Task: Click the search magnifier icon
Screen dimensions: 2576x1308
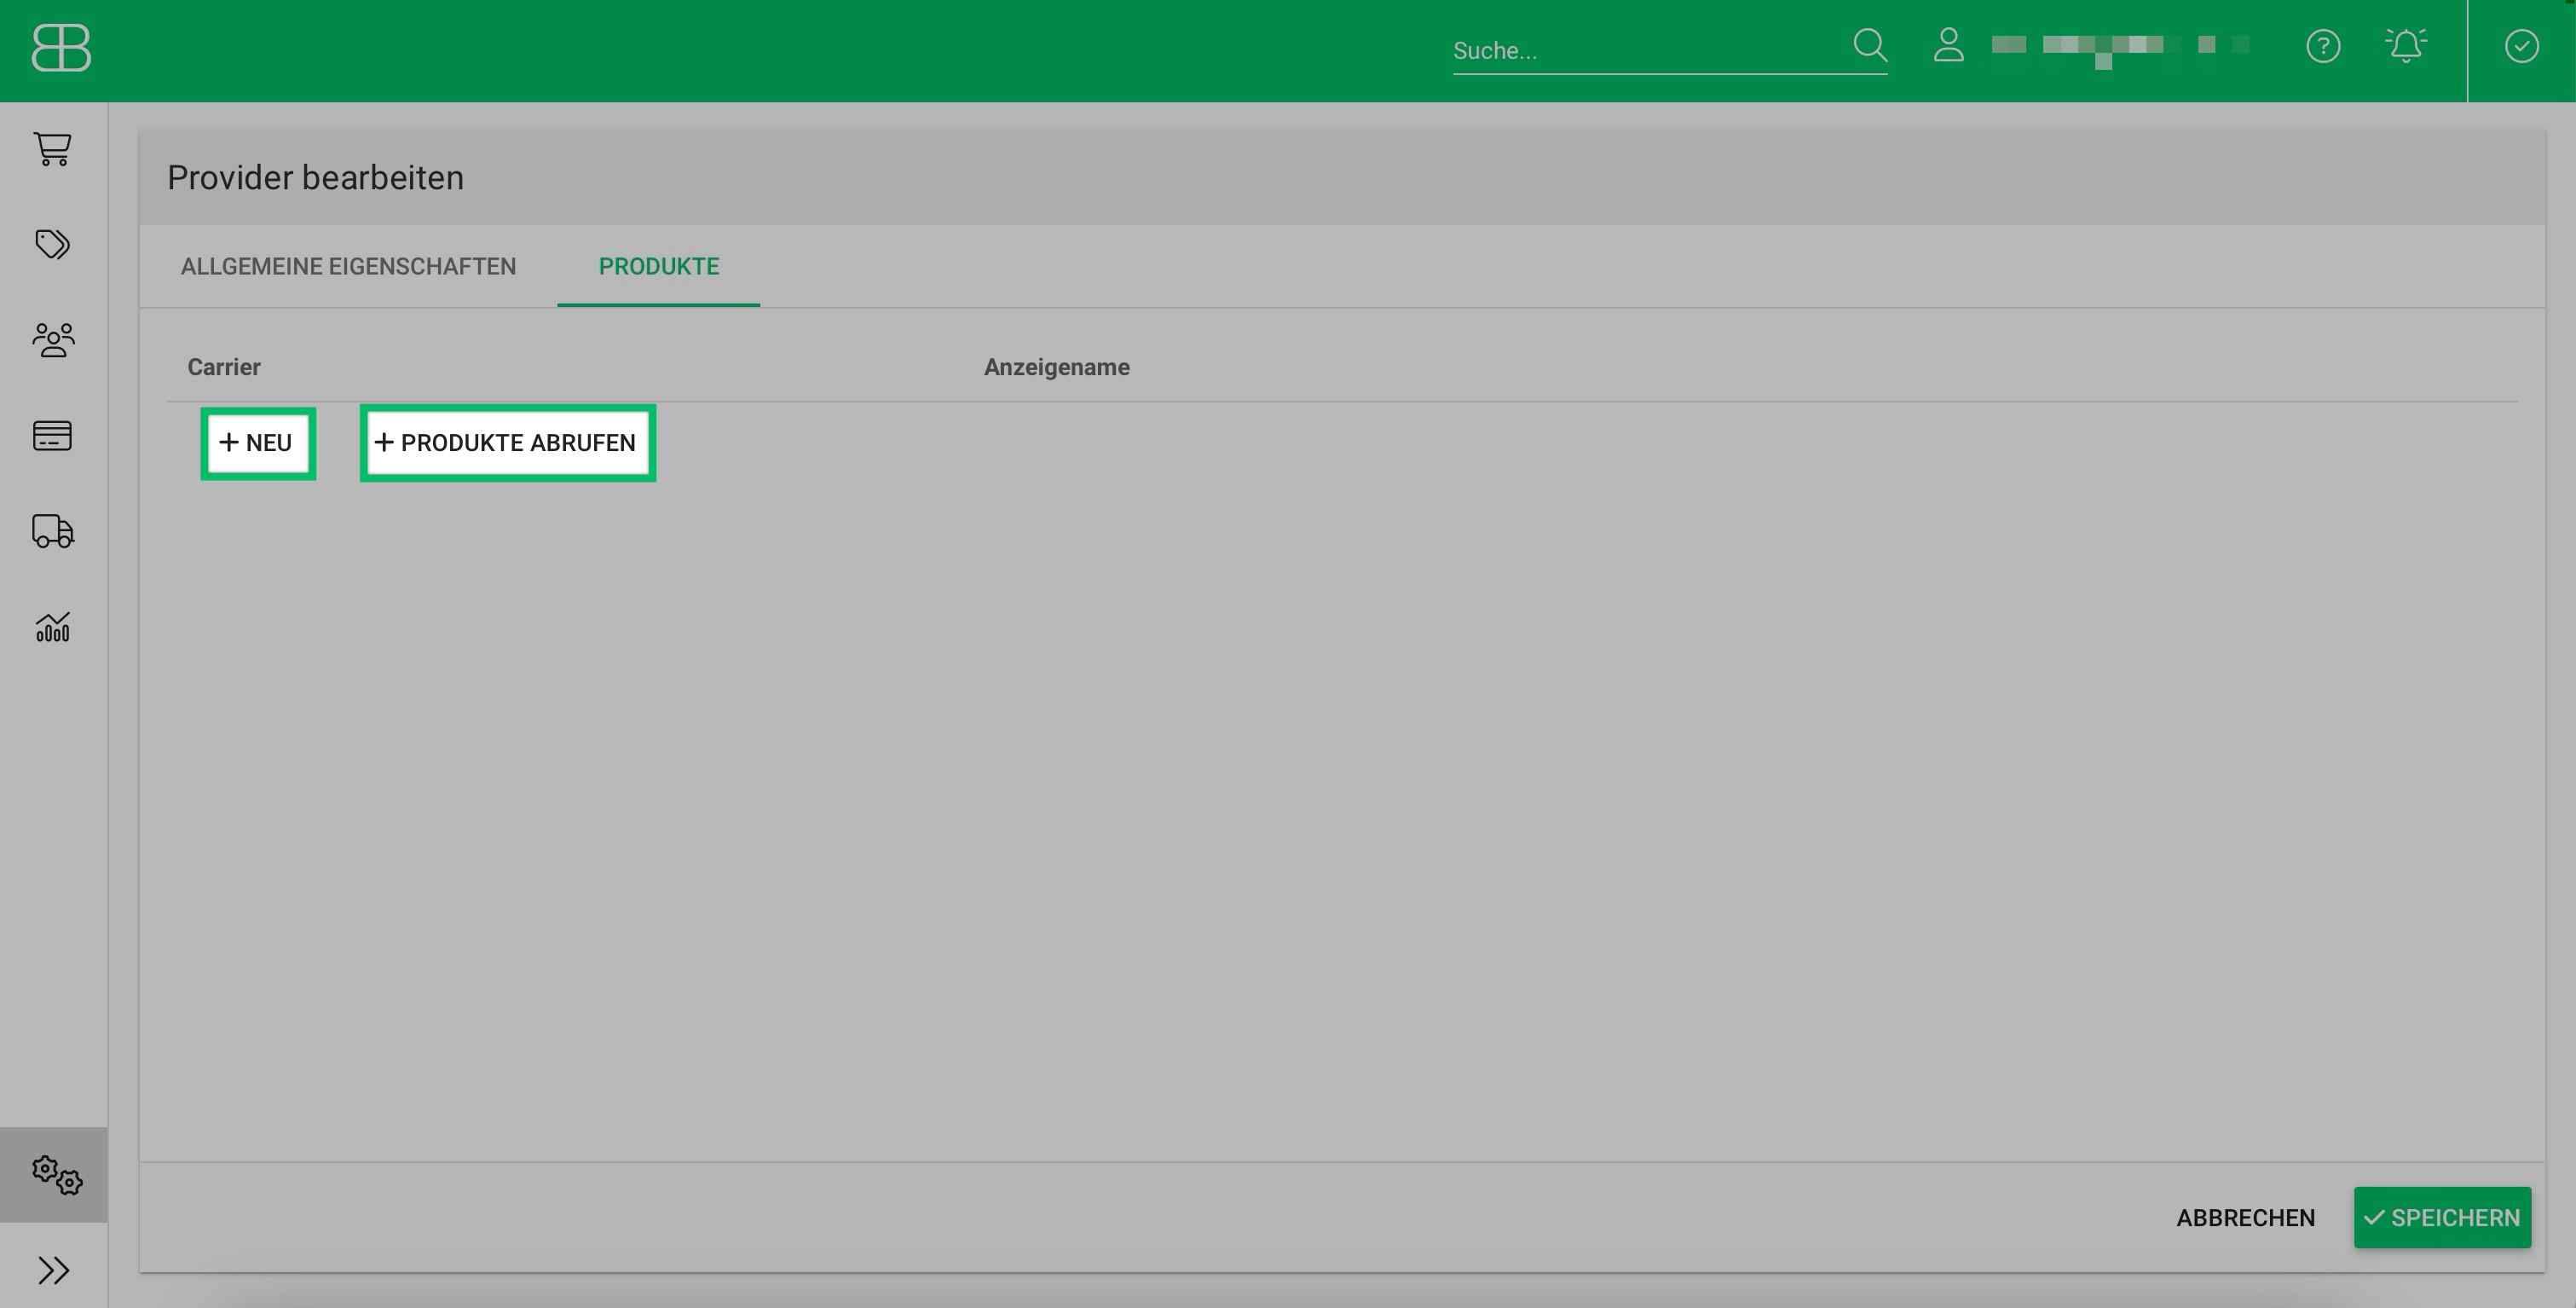Action: tap(1869, 46)
